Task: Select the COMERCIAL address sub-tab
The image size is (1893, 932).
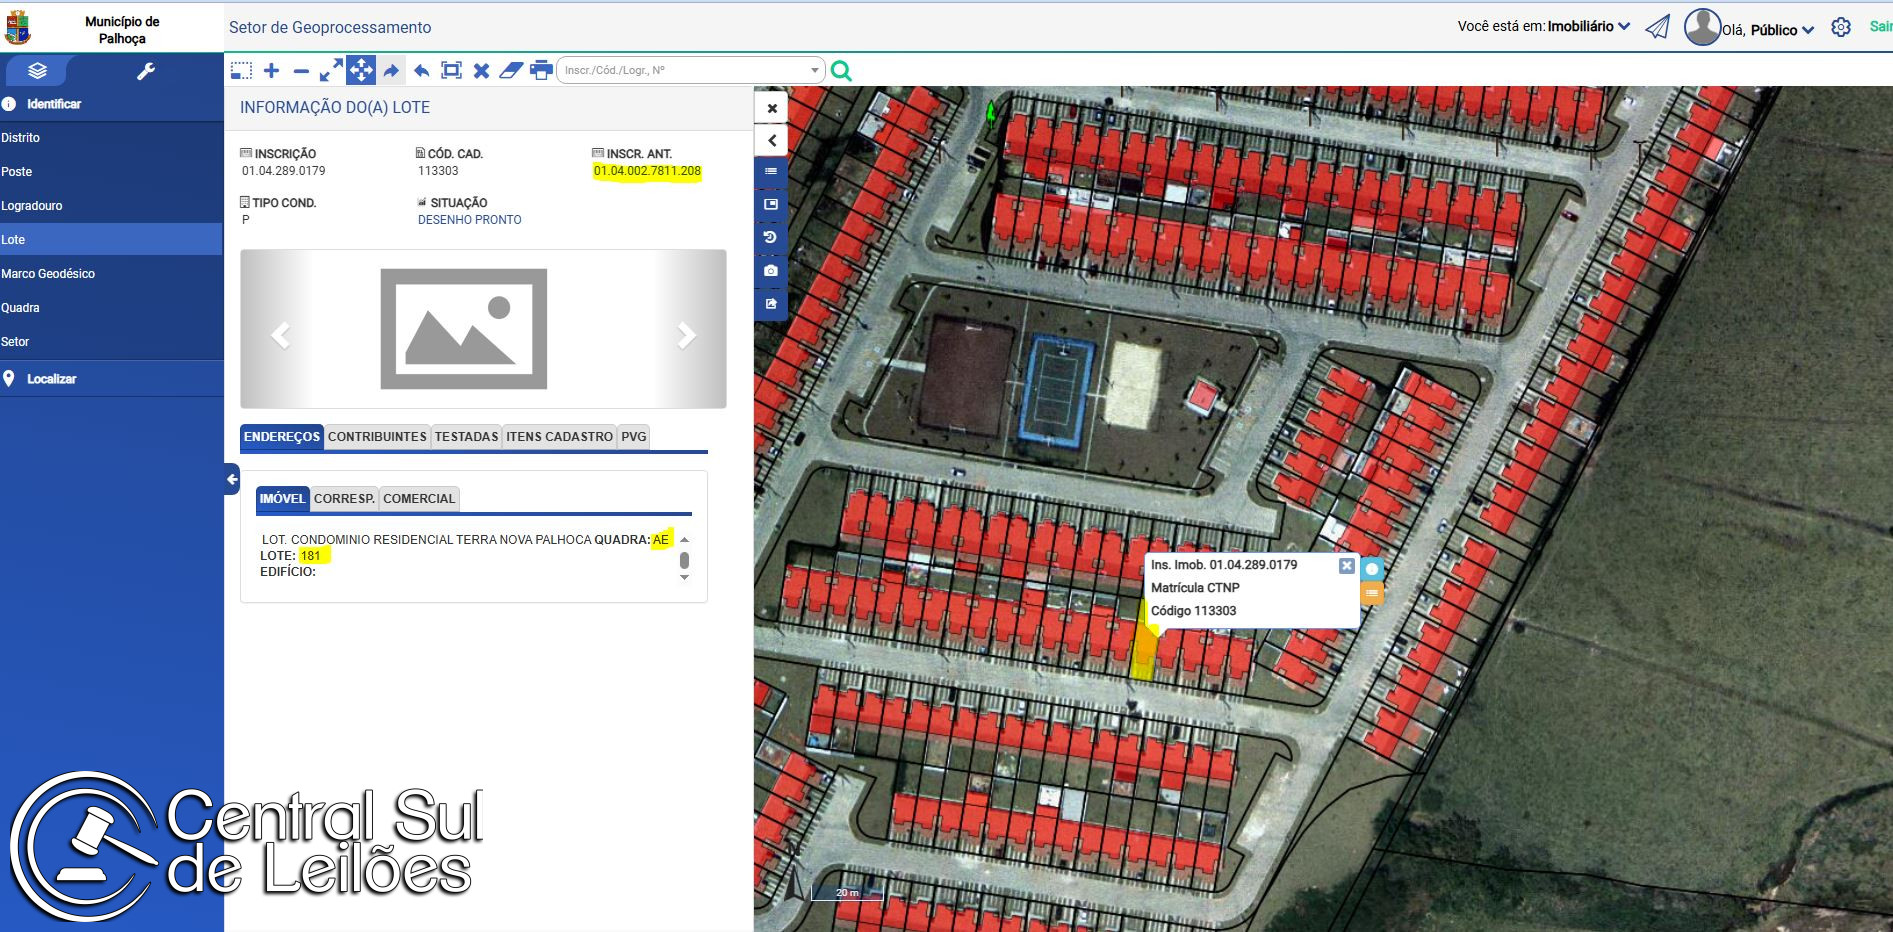Action: (419, 499)
